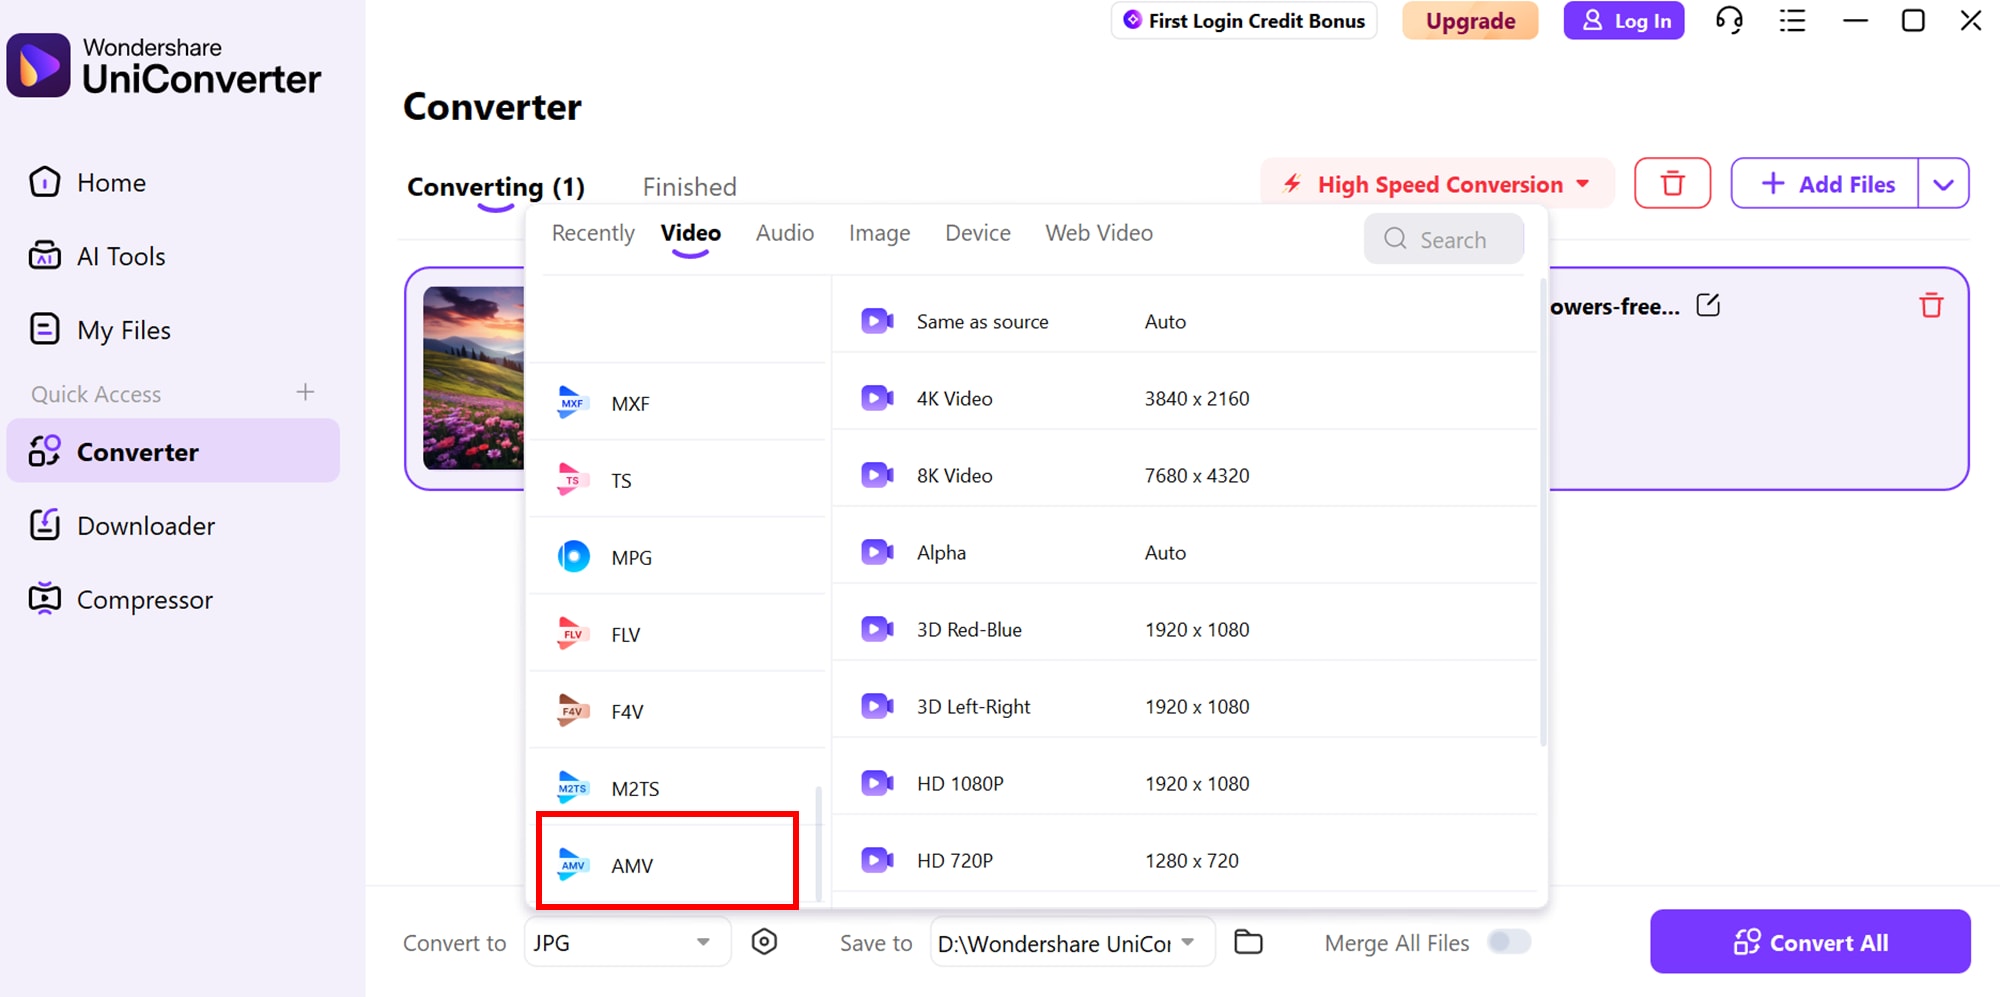
Task: Click the camera icon beside Same as source
Action: click(877, 321)
